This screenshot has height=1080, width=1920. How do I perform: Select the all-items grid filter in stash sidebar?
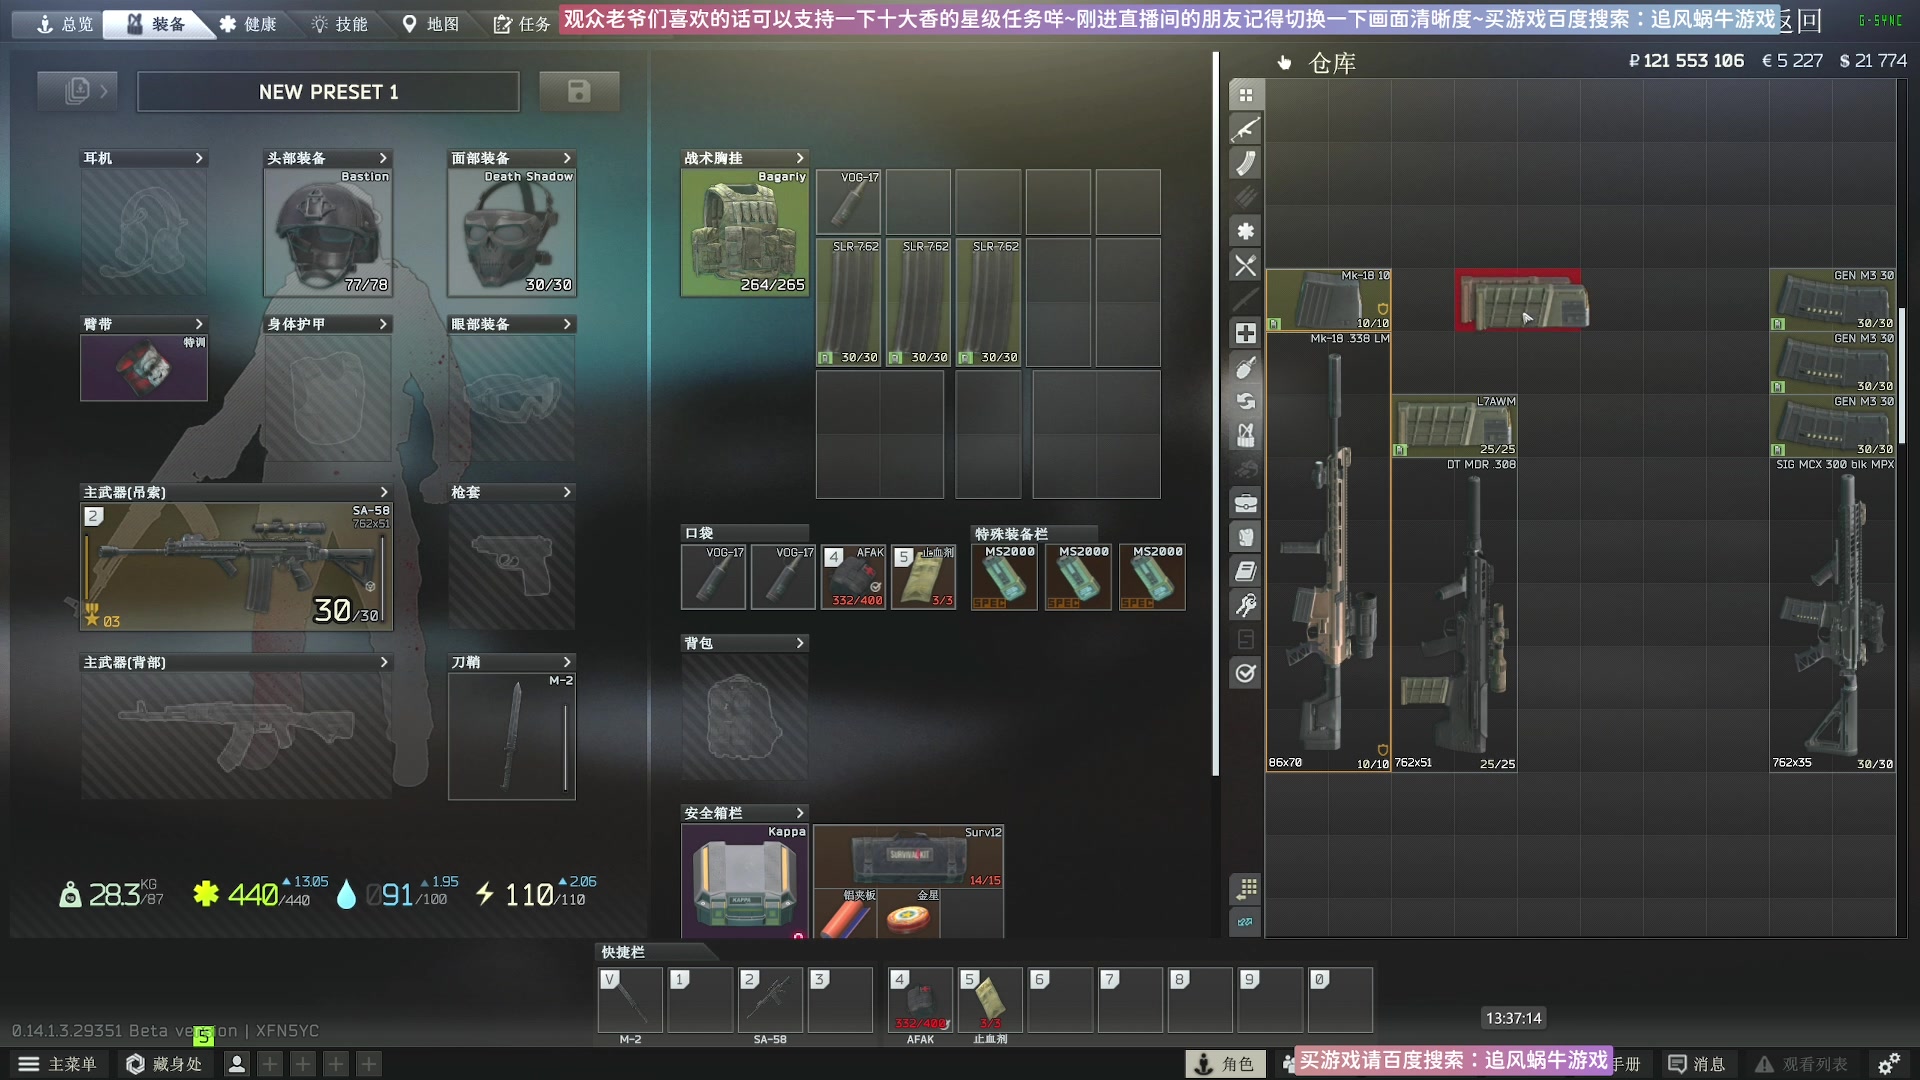(x=1245, y=95)
